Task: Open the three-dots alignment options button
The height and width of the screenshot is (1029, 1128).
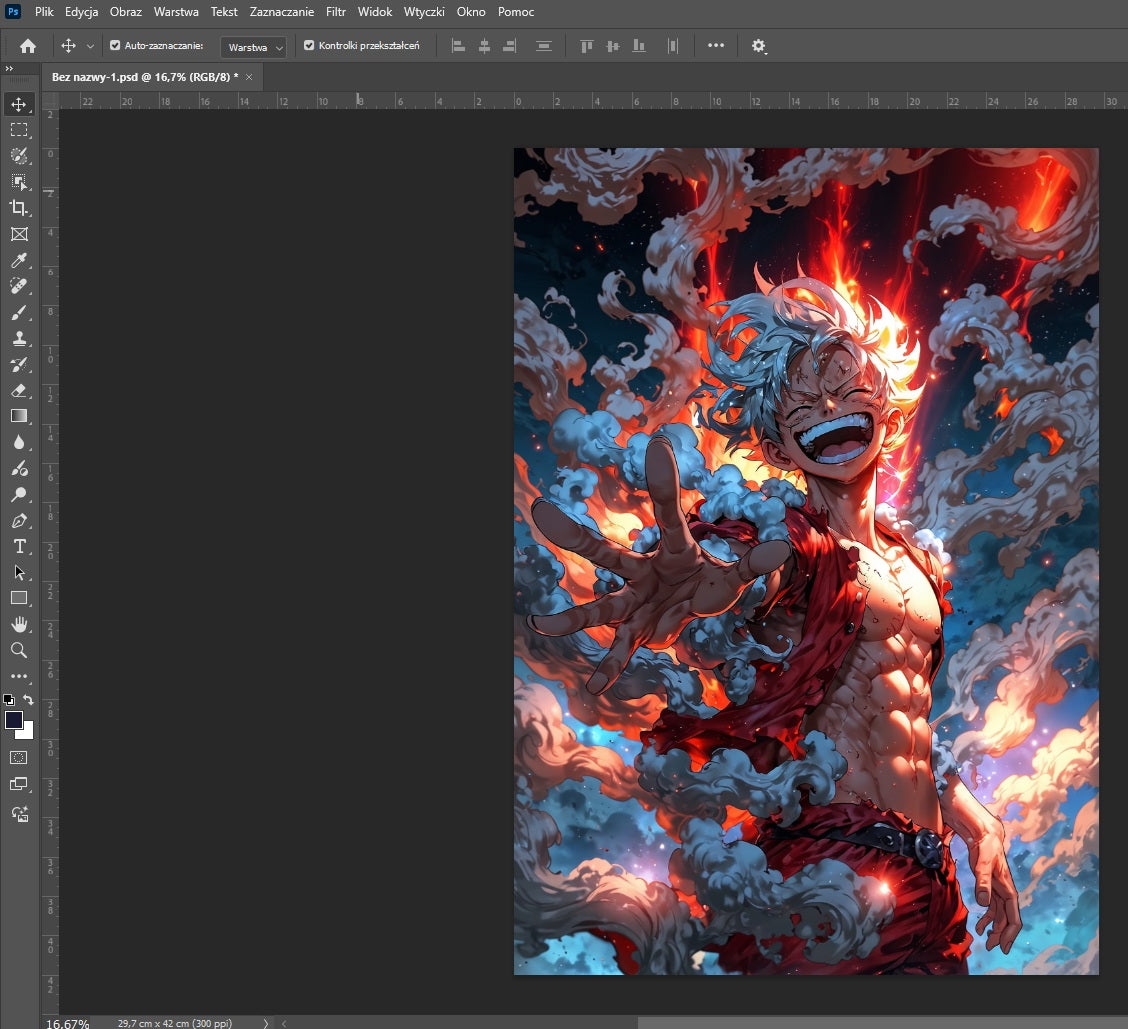Action: click(716, 46)
